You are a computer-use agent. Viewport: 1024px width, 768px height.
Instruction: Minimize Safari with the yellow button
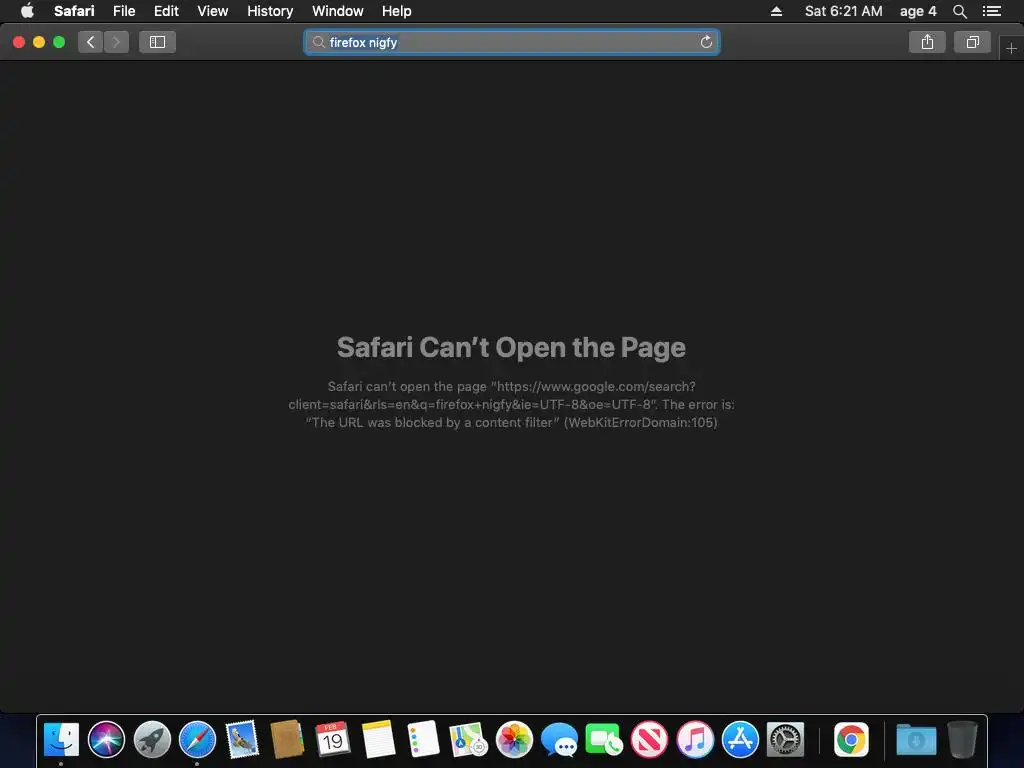click(x=39, y=42)
